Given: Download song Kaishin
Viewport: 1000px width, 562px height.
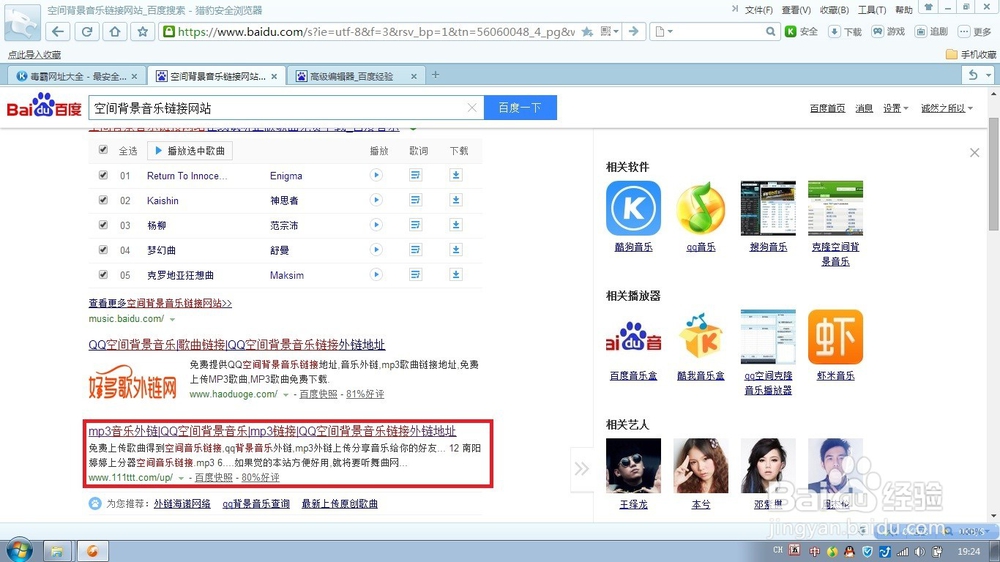Looking at the screenshot, I should [456, 200].
